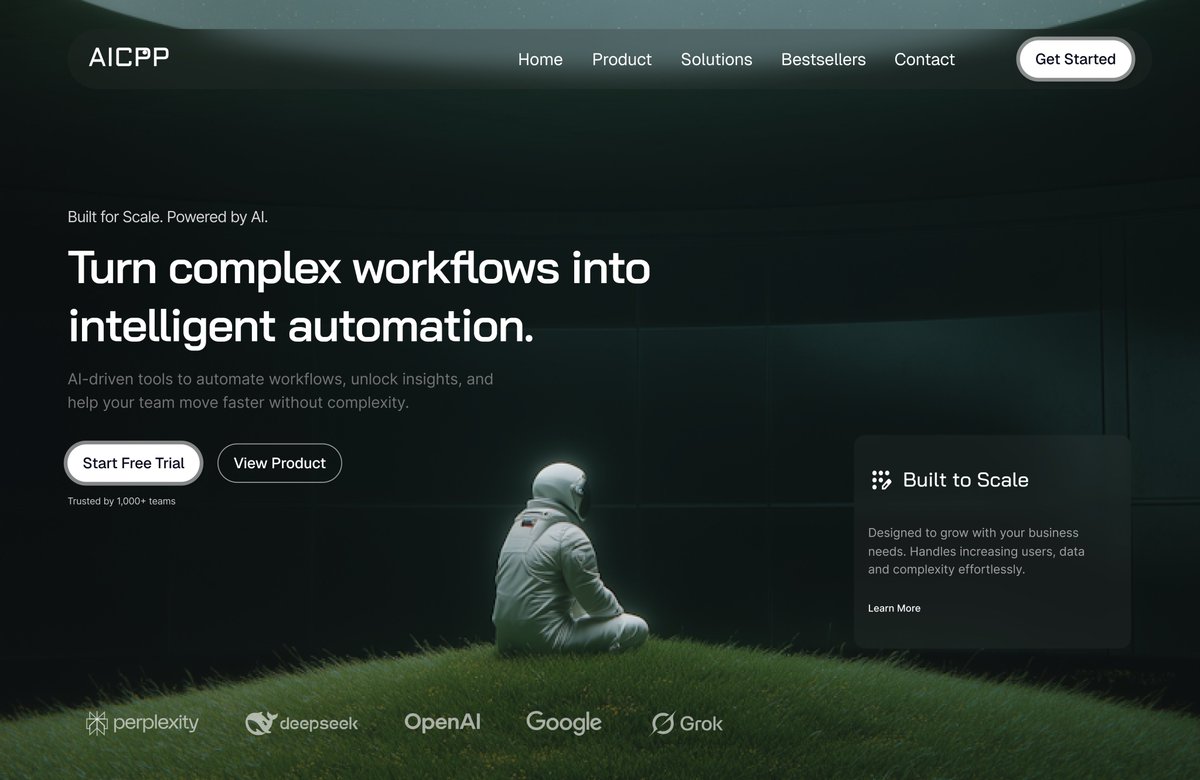Open the Contact page link

[924, 59]
